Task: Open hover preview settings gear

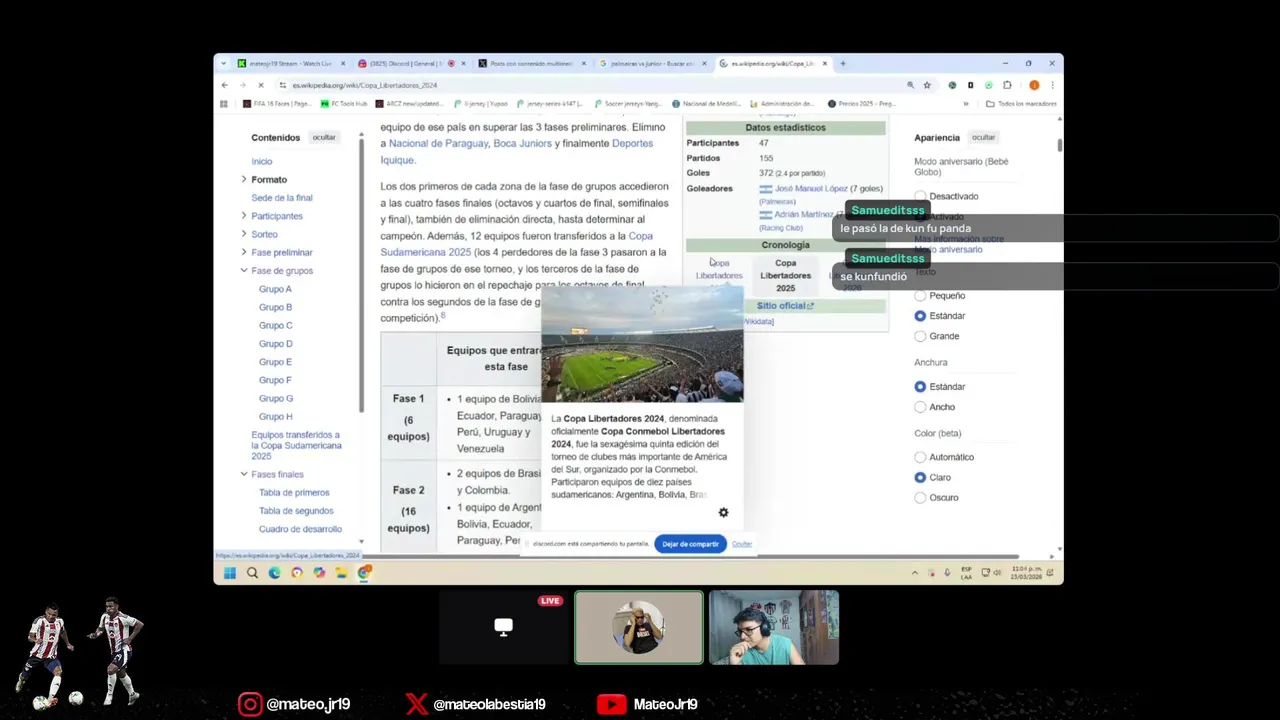Action: 723,512
